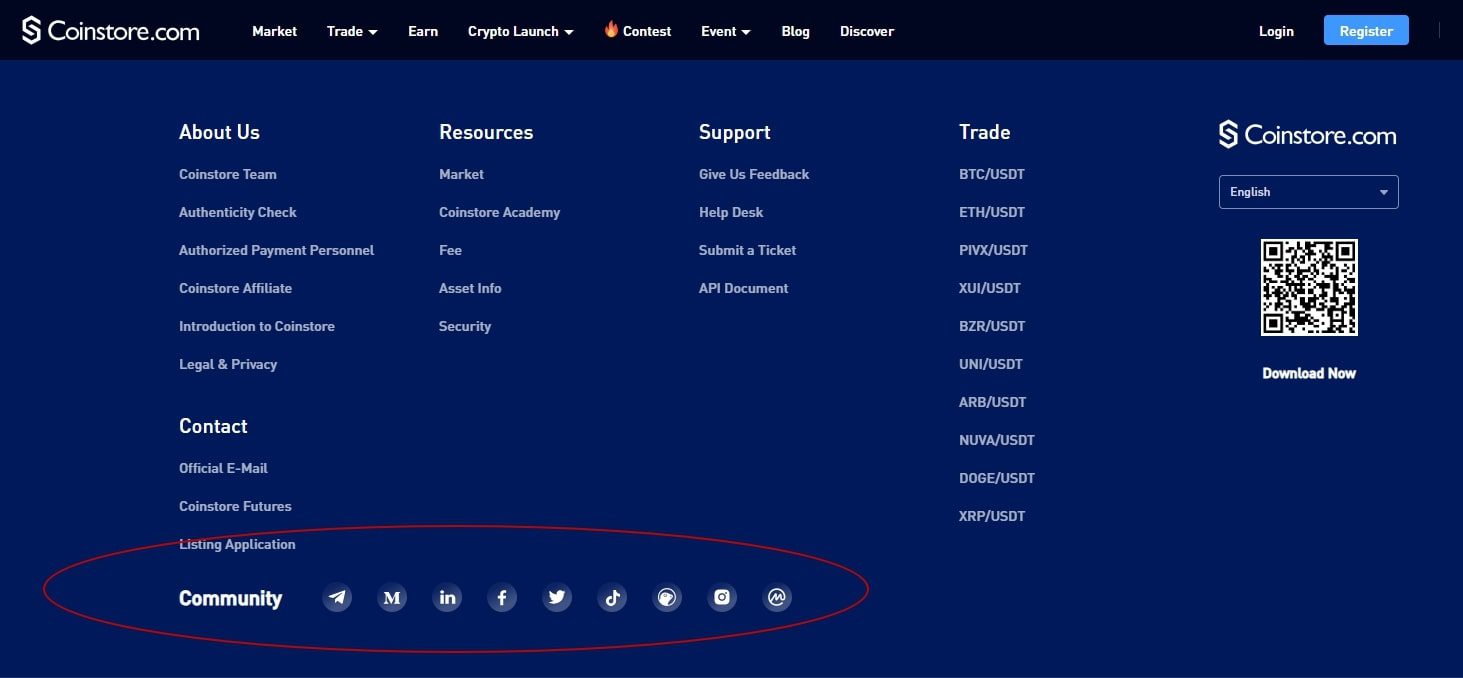Open the Authenticity Check link
The width and height of the screenshot is (1463, 678).
click(x=238, y=212)
